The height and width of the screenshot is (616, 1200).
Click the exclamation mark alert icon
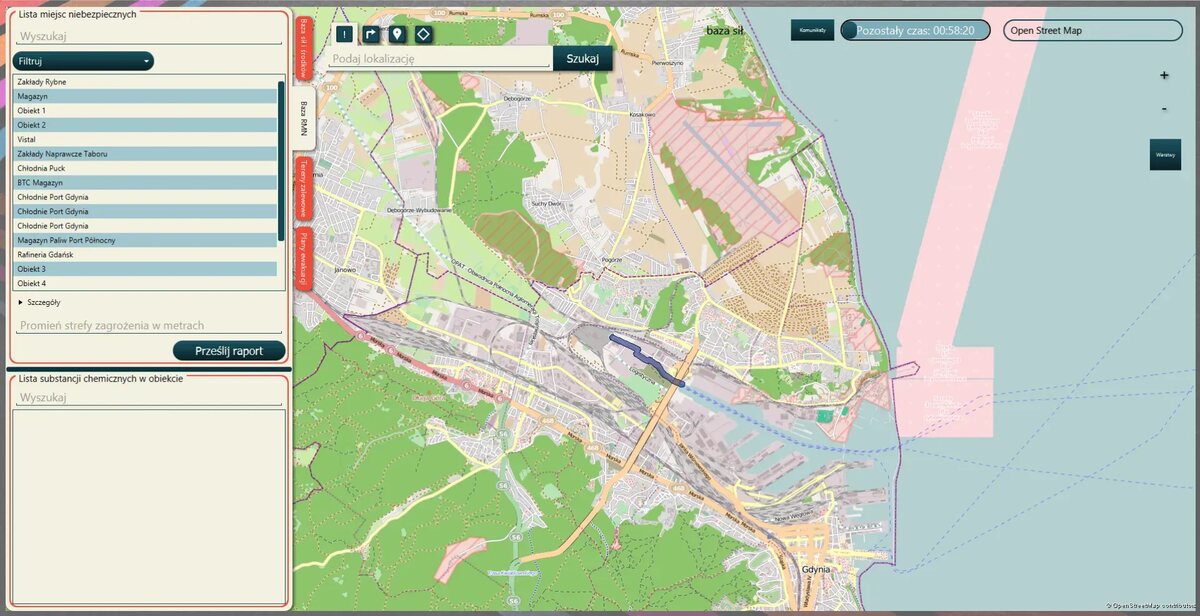344,34
